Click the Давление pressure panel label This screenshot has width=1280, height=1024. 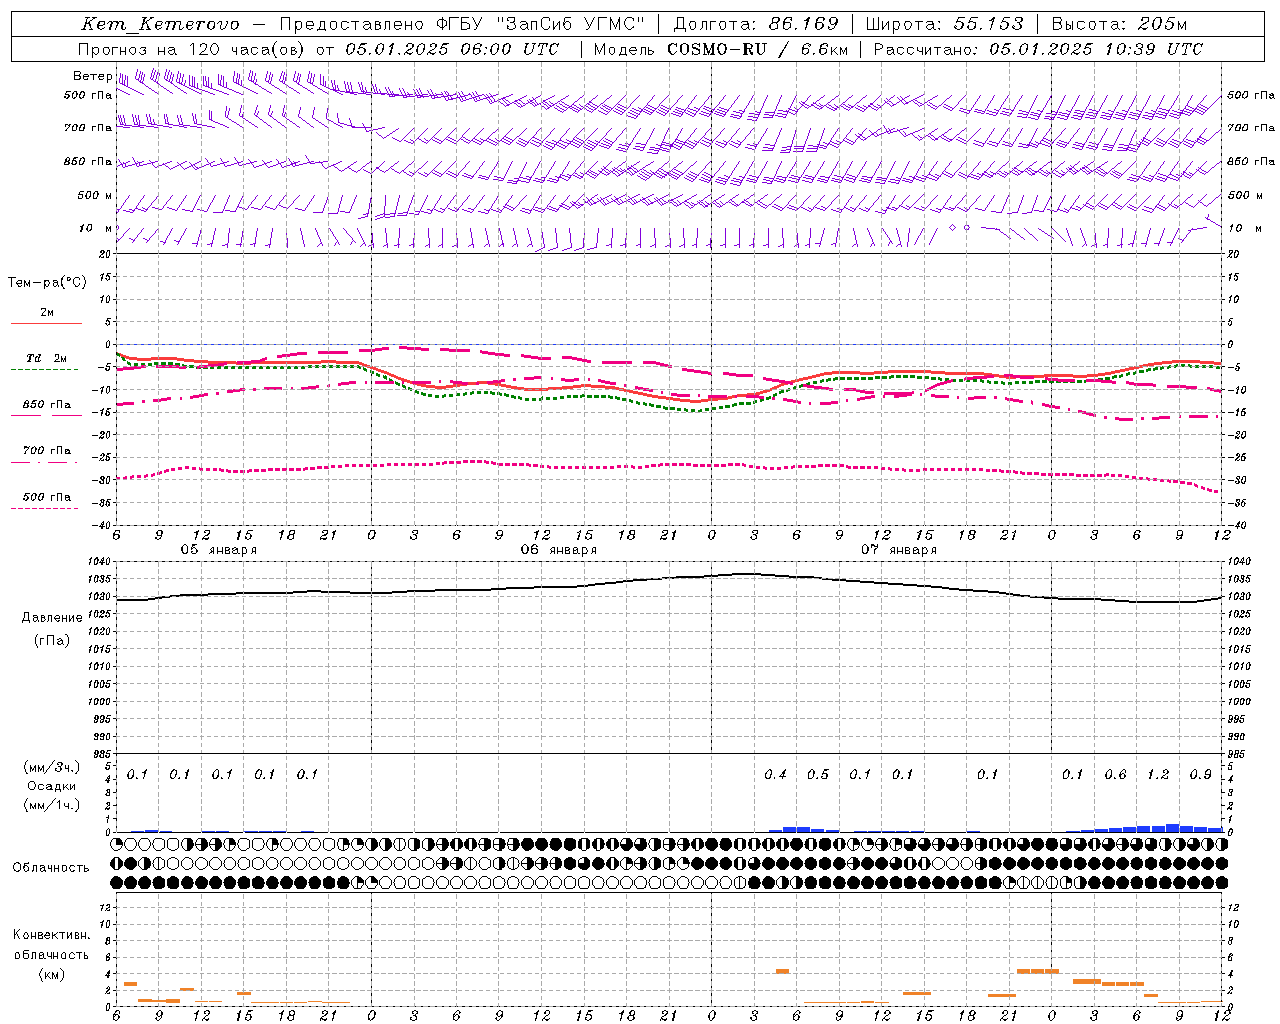52,618
